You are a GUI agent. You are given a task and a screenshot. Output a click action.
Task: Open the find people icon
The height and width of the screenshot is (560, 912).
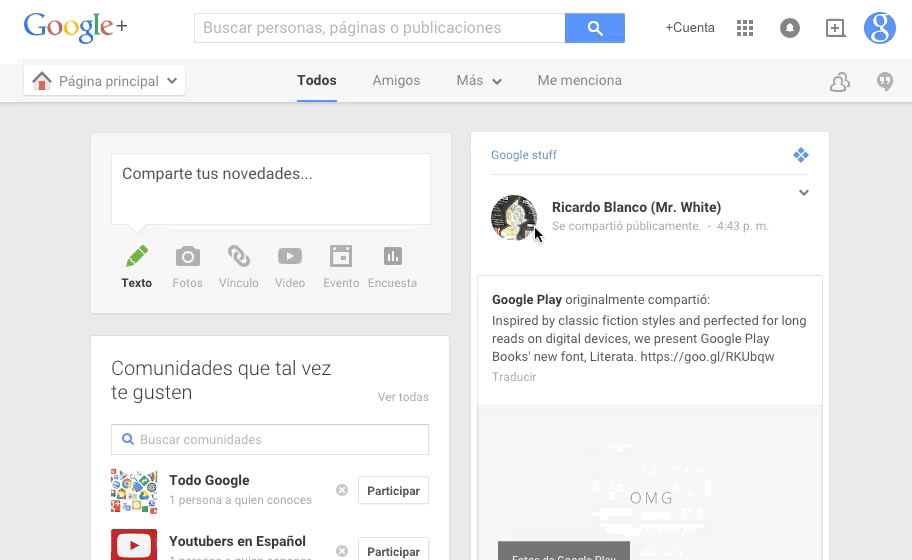[x=840, y=82]
